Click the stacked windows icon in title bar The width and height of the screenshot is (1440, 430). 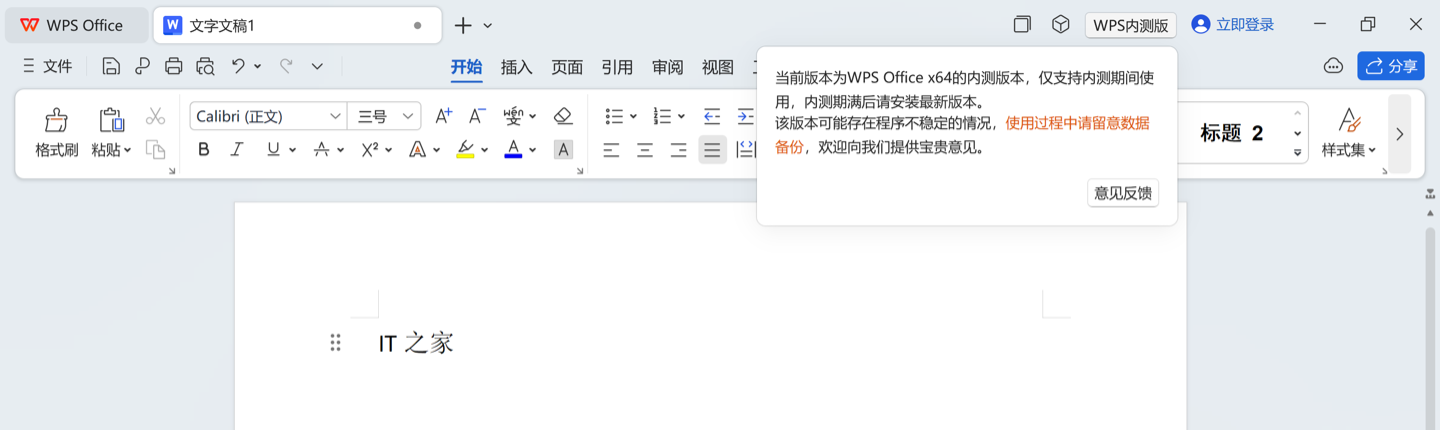[x=1022, y=25]
